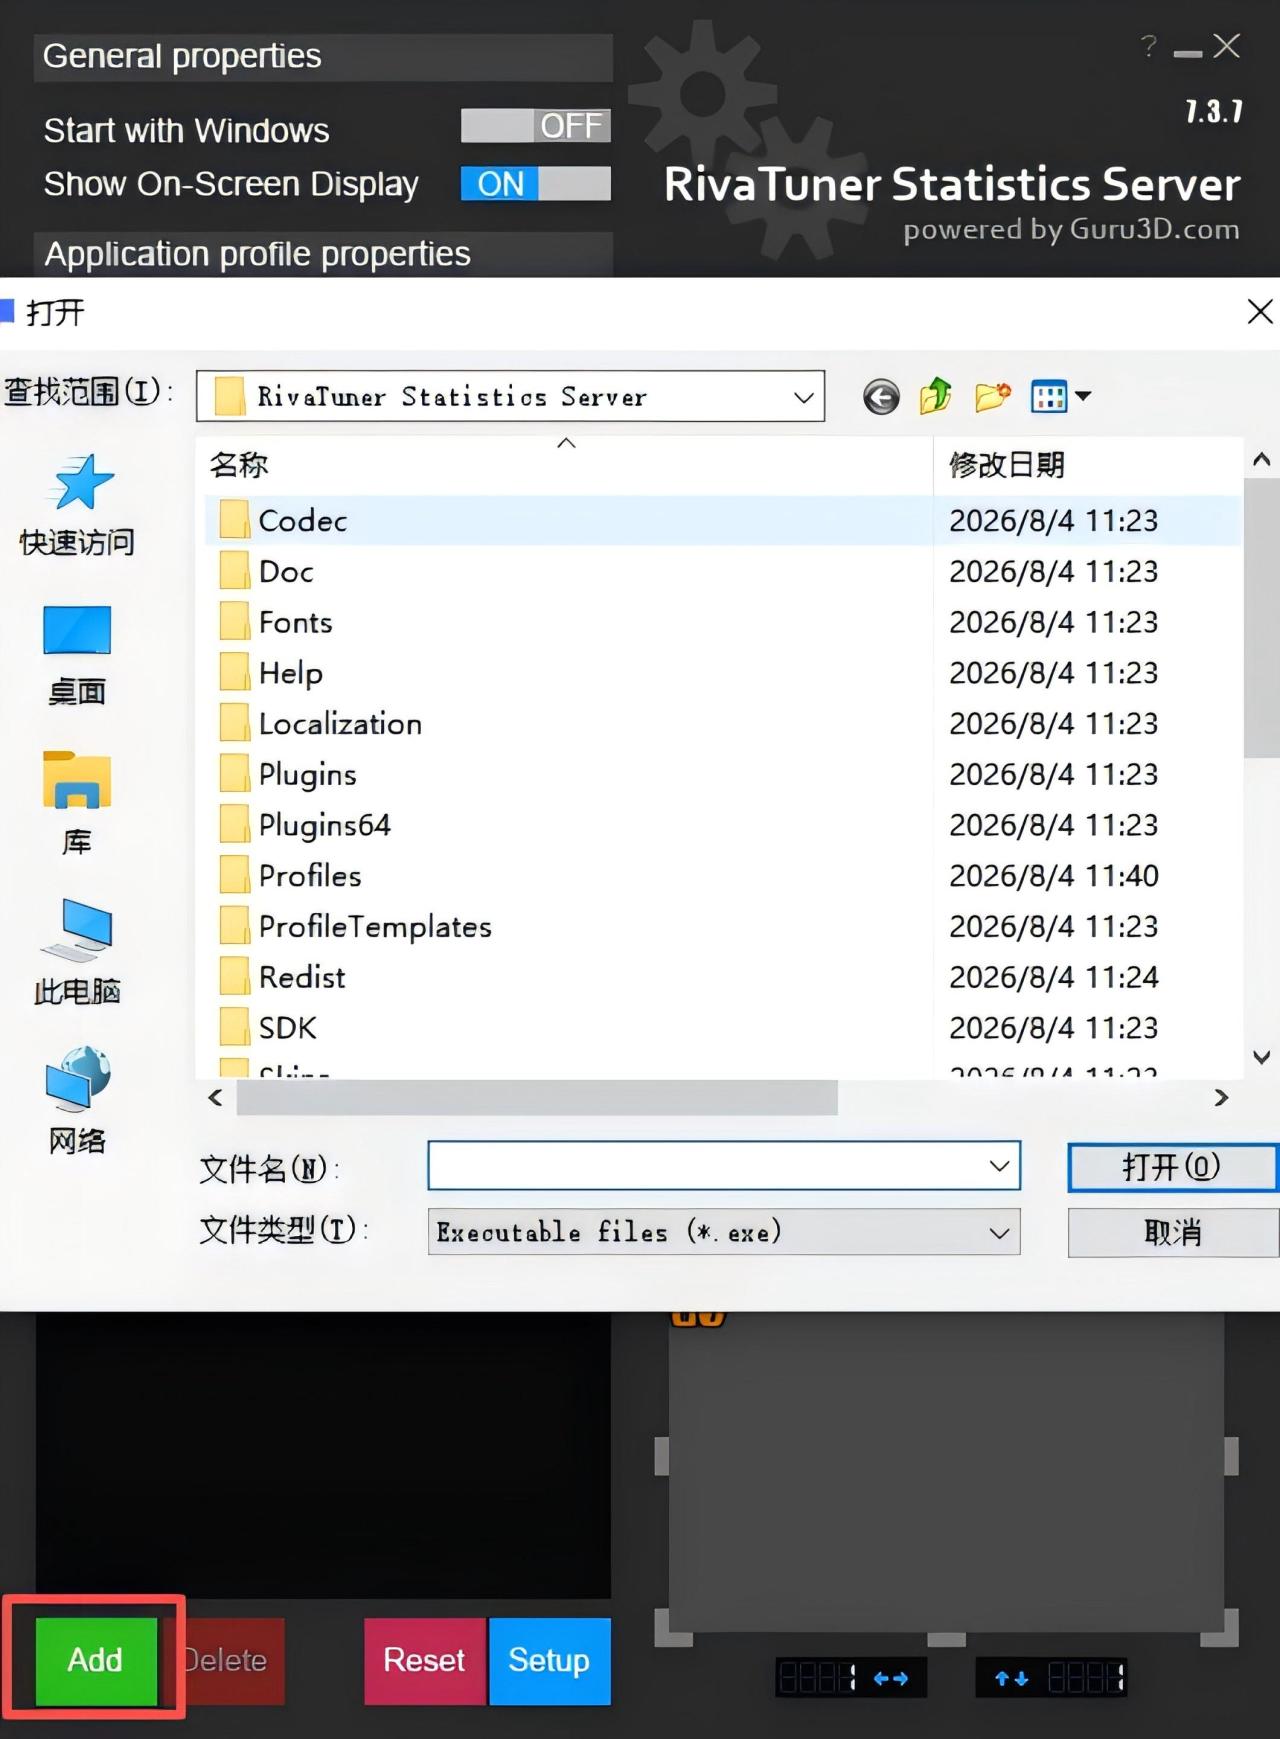Click the file list scroll right arrow
Image resolution: width=1280 pixels, height=1739 pixels.
point(1221,1097)
